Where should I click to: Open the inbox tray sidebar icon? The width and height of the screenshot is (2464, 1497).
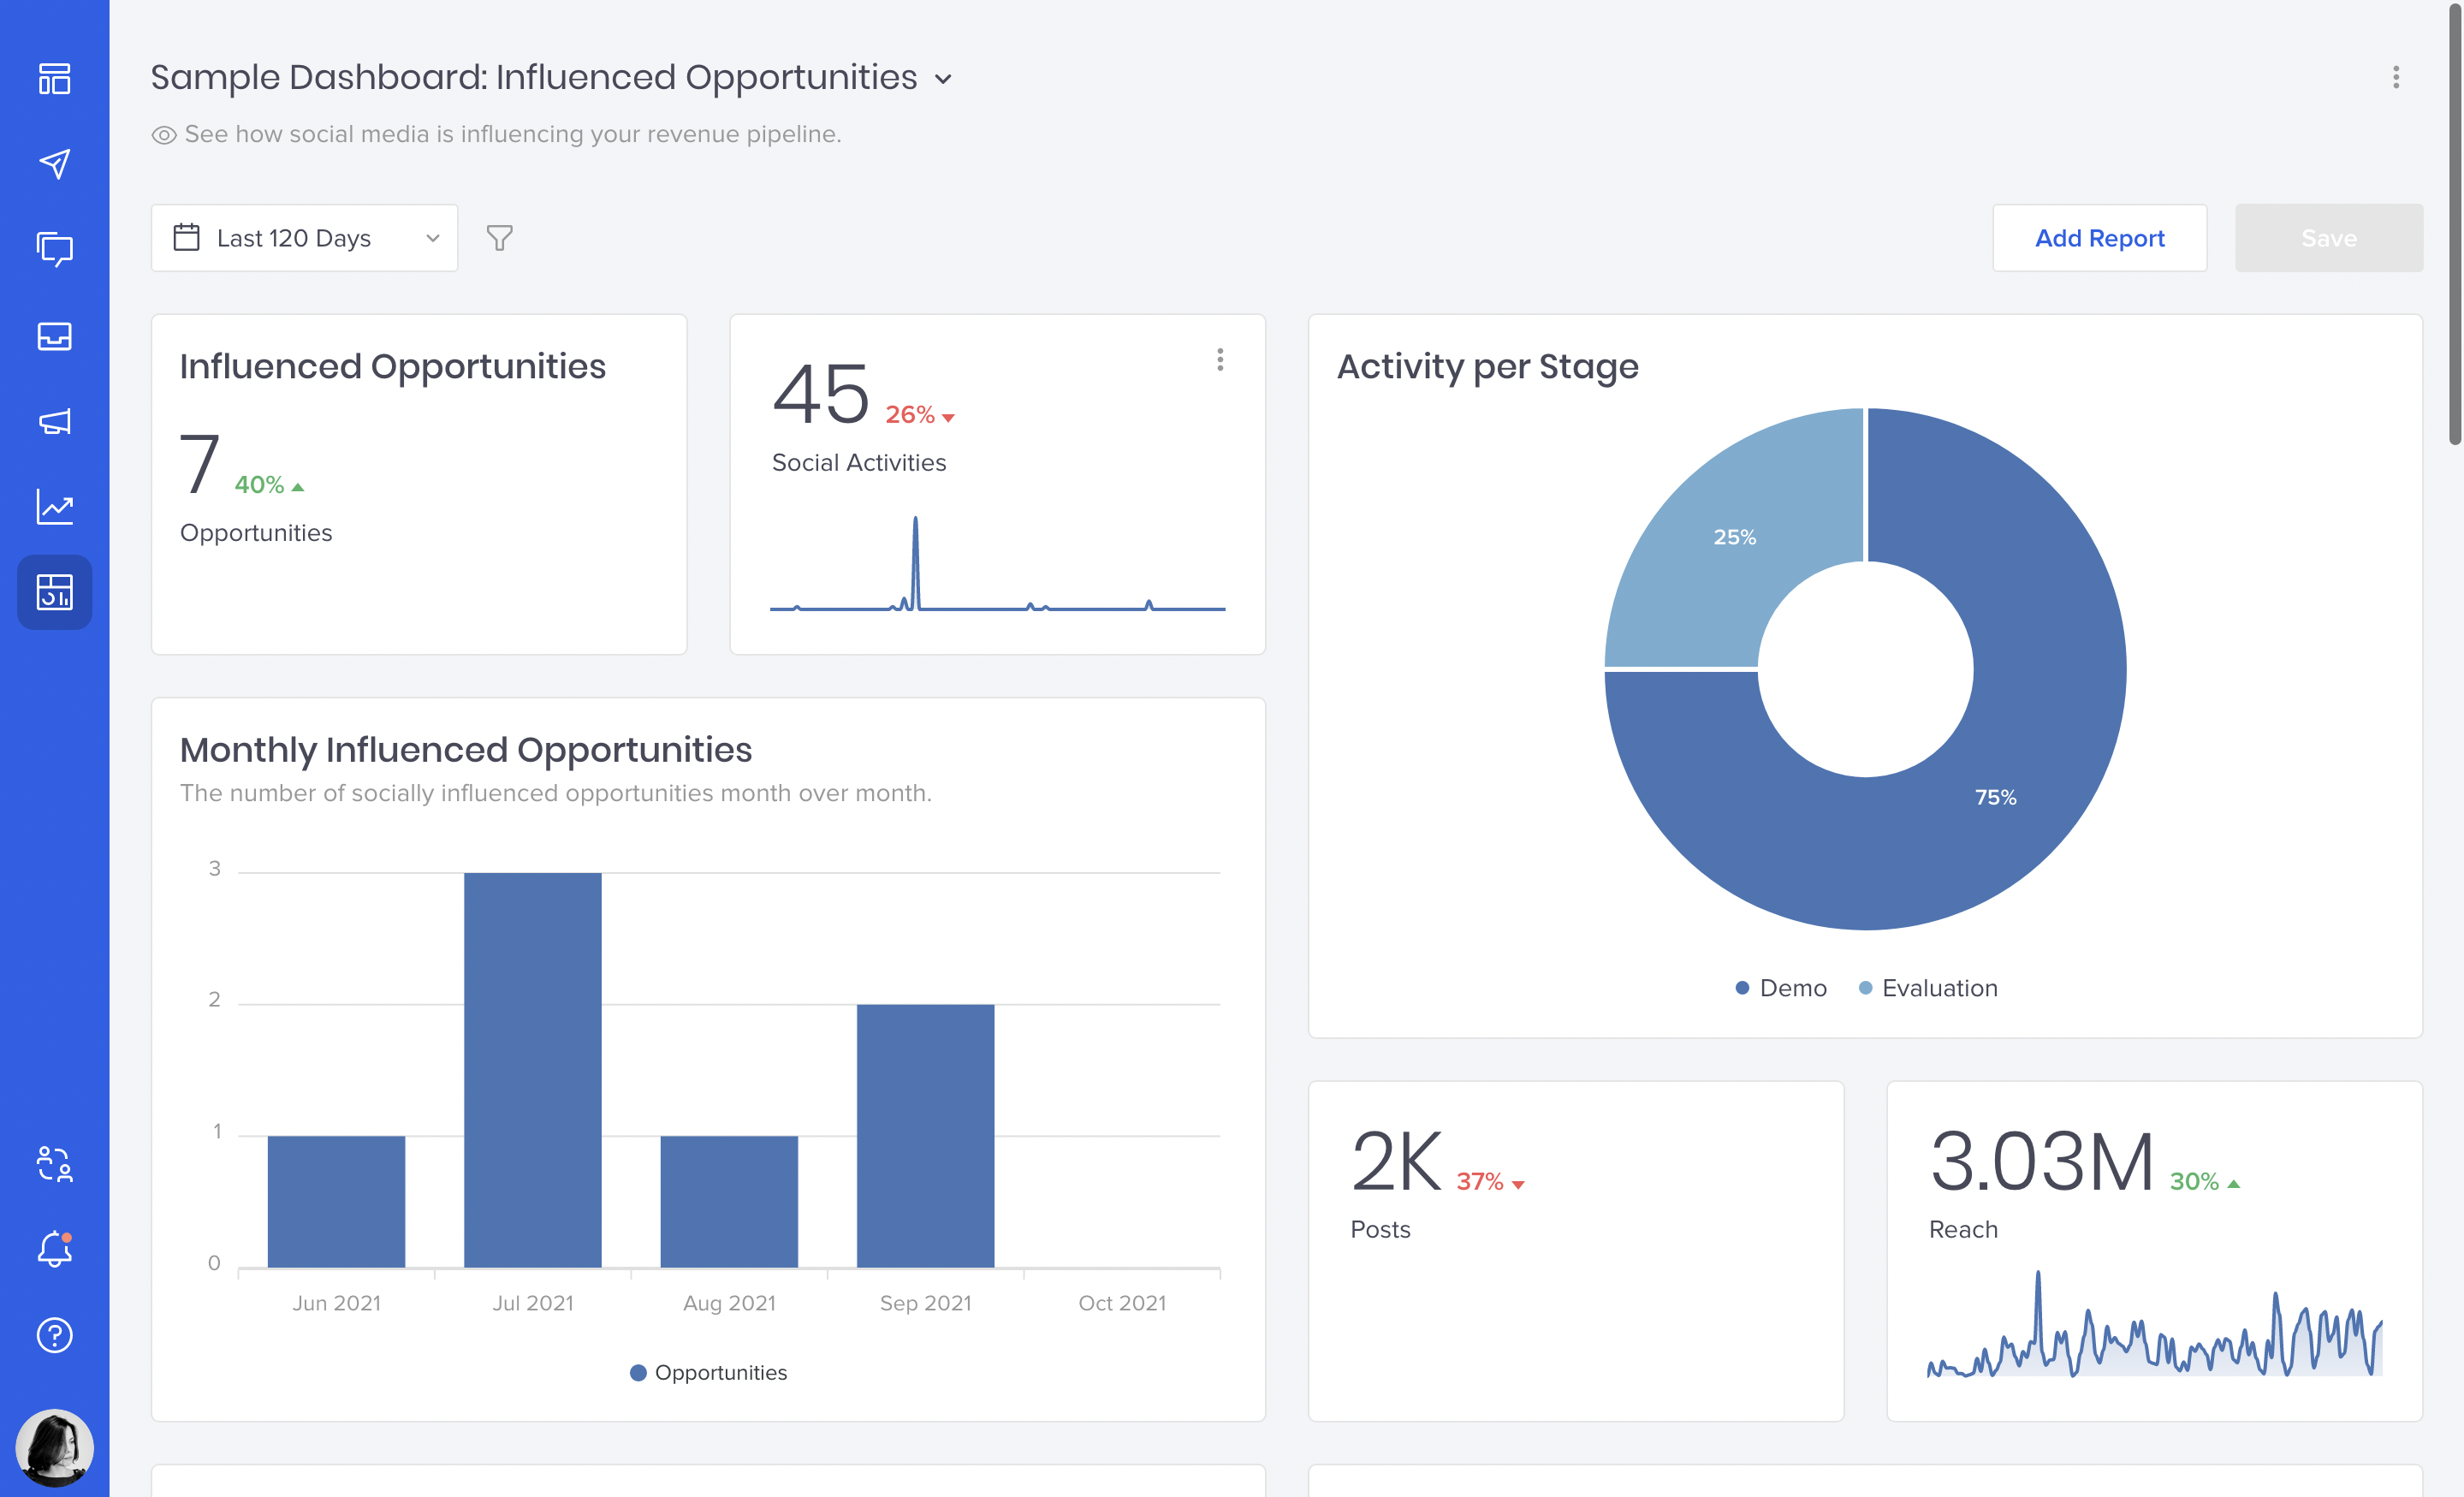pos(54,336)
